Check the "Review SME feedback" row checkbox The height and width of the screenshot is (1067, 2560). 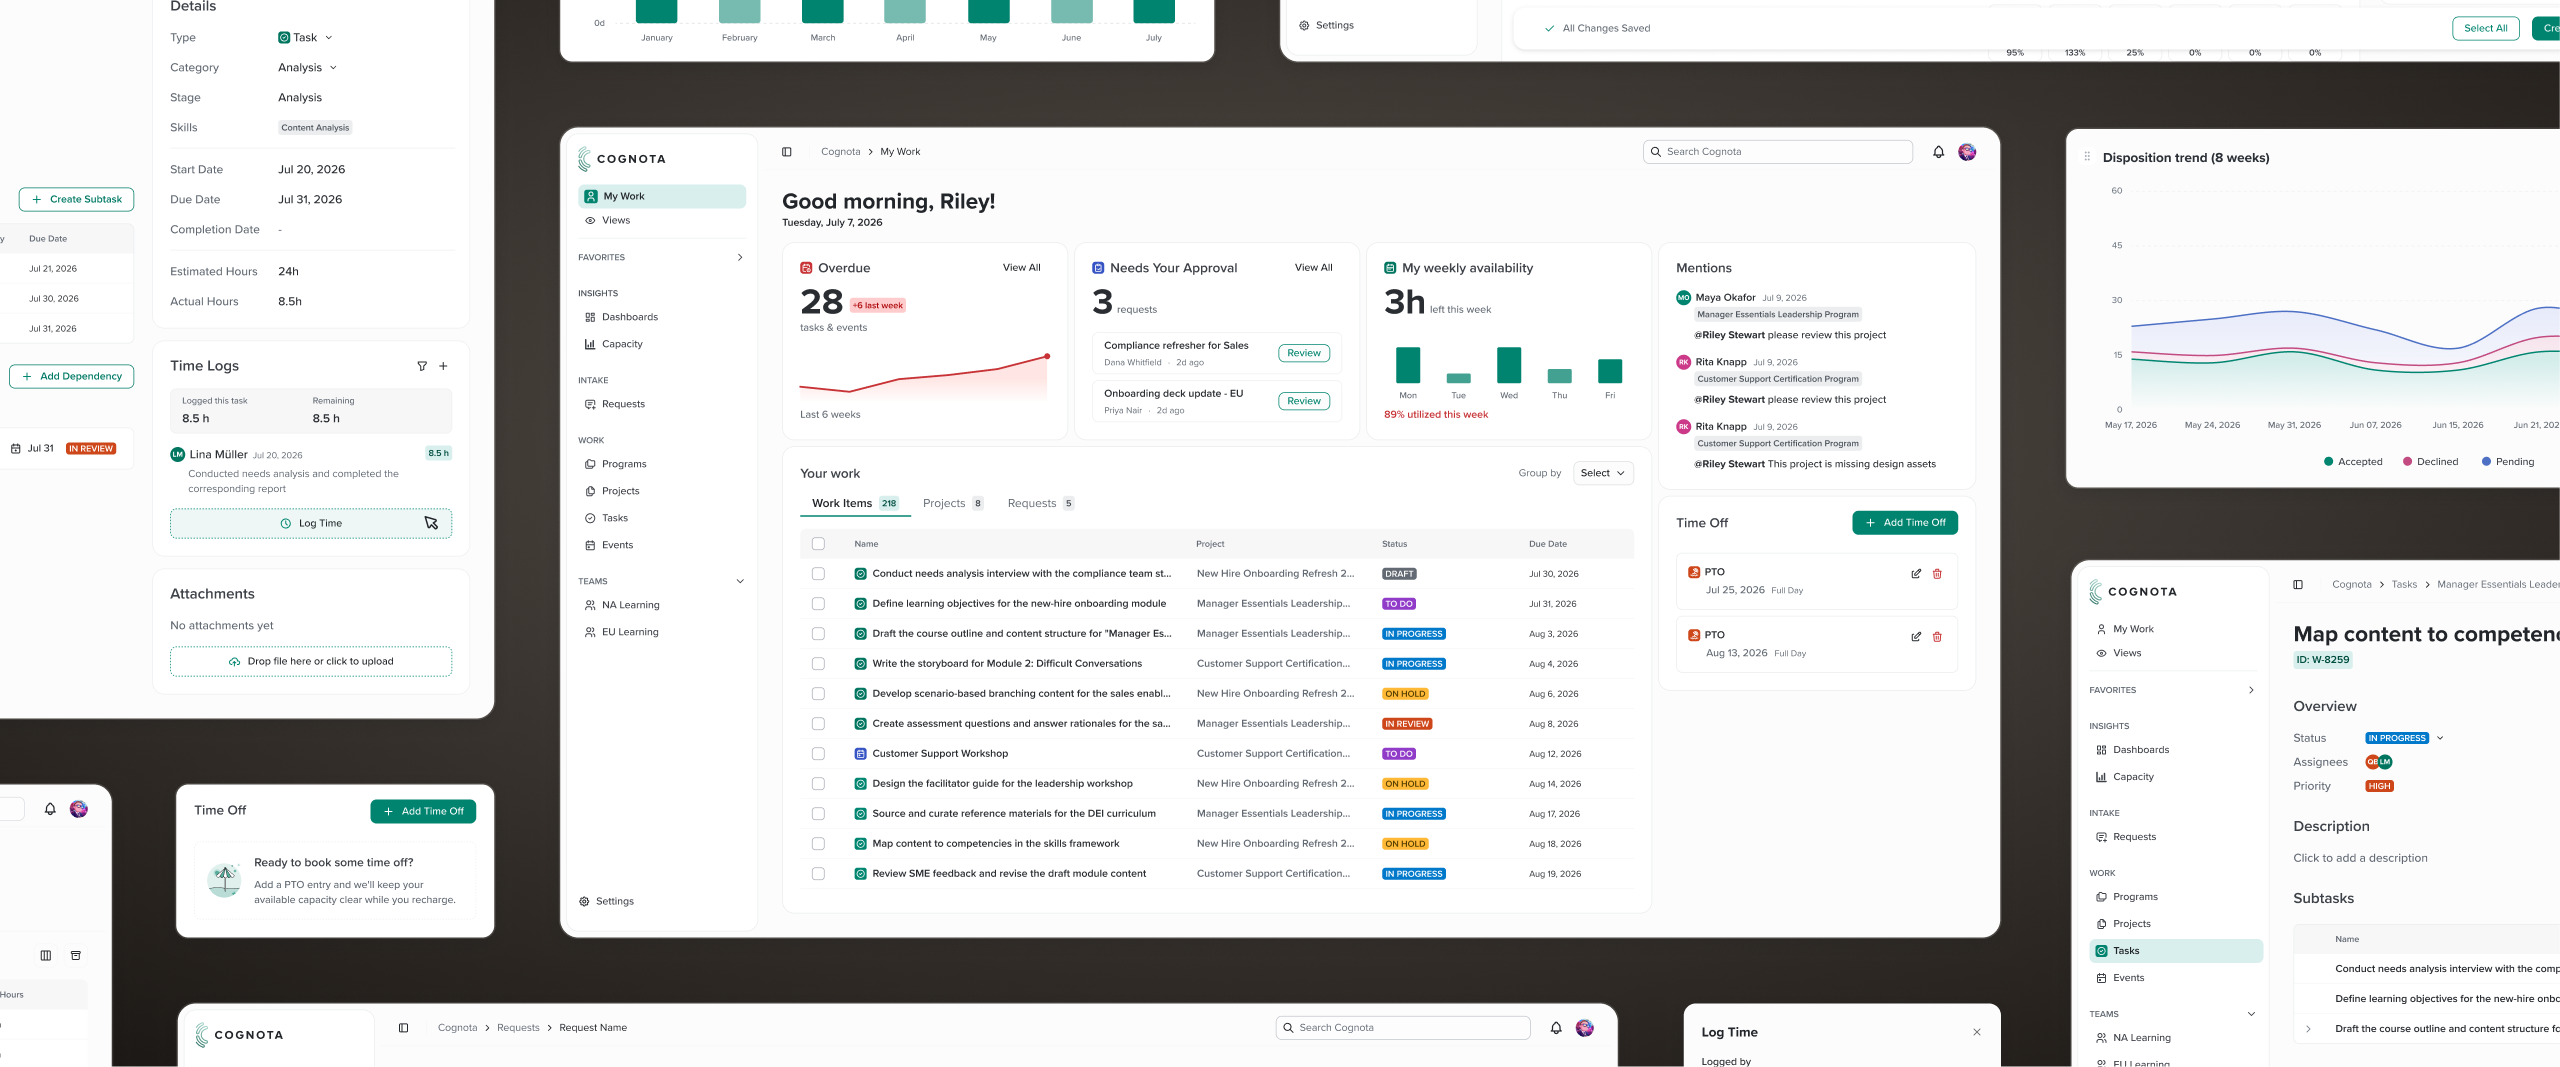click(x=818, y=874)
